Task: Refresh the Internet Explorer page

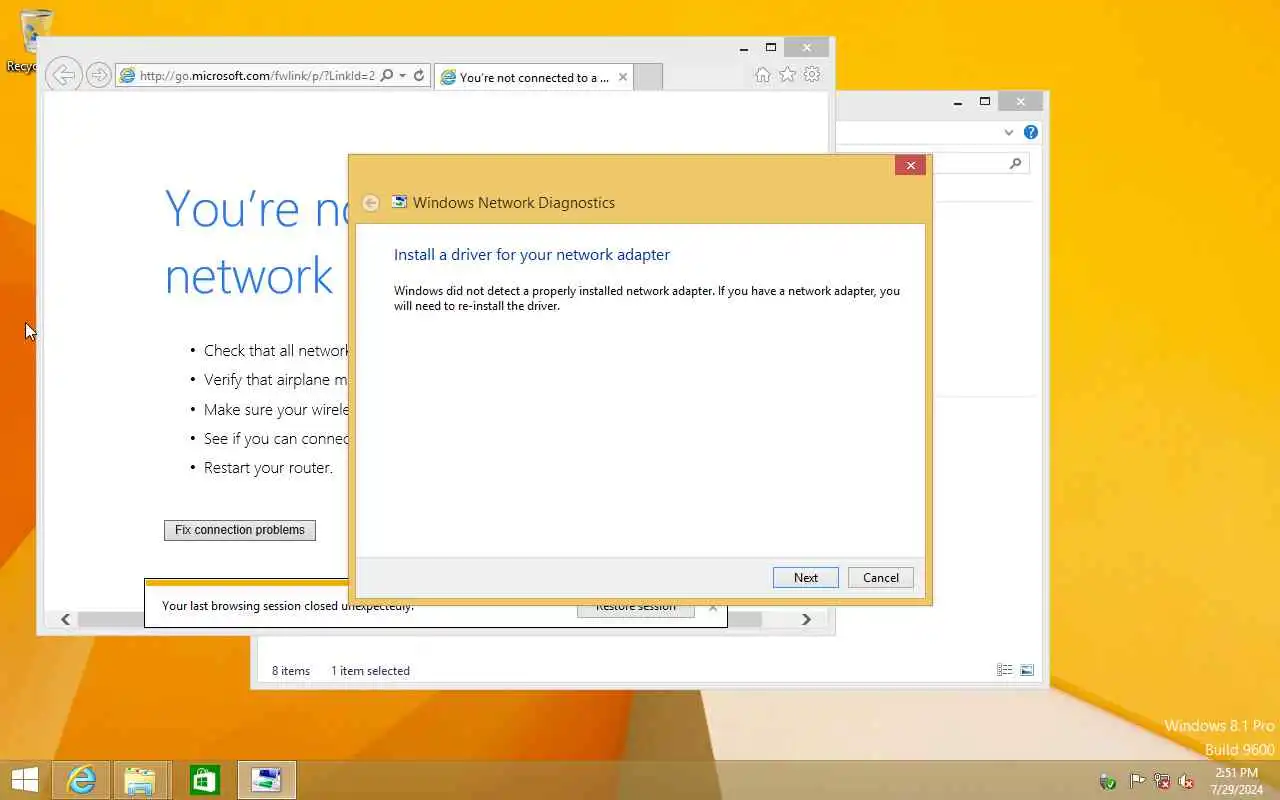Action: [x=419, y=75]
